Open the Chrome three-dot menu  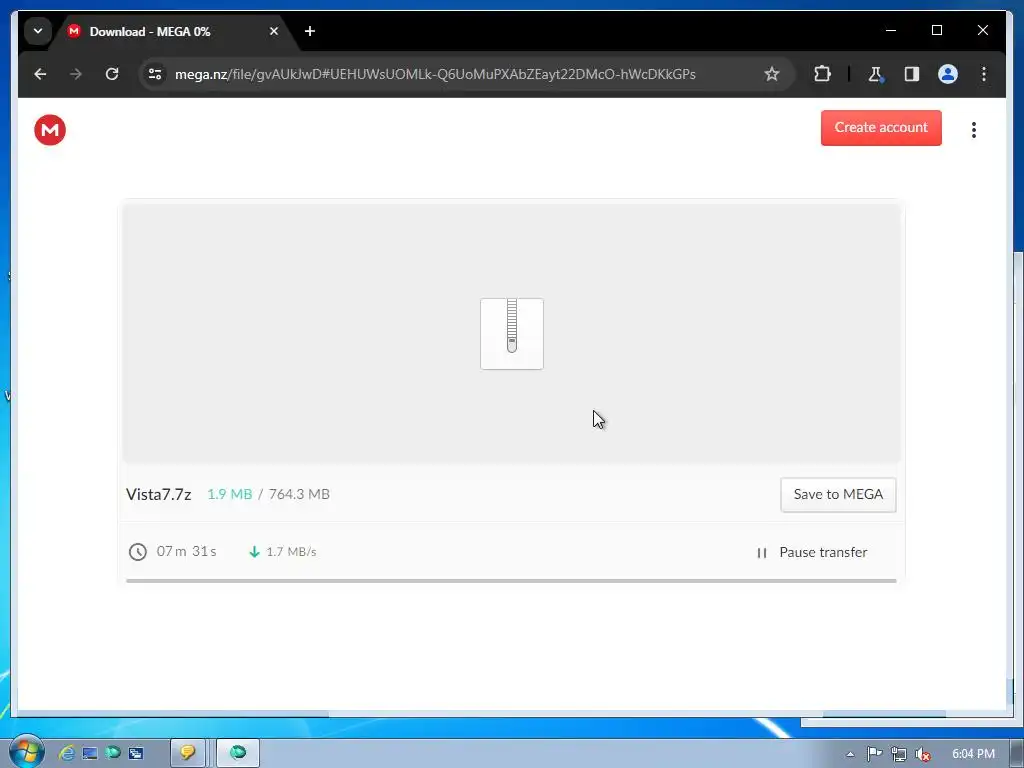984,74
